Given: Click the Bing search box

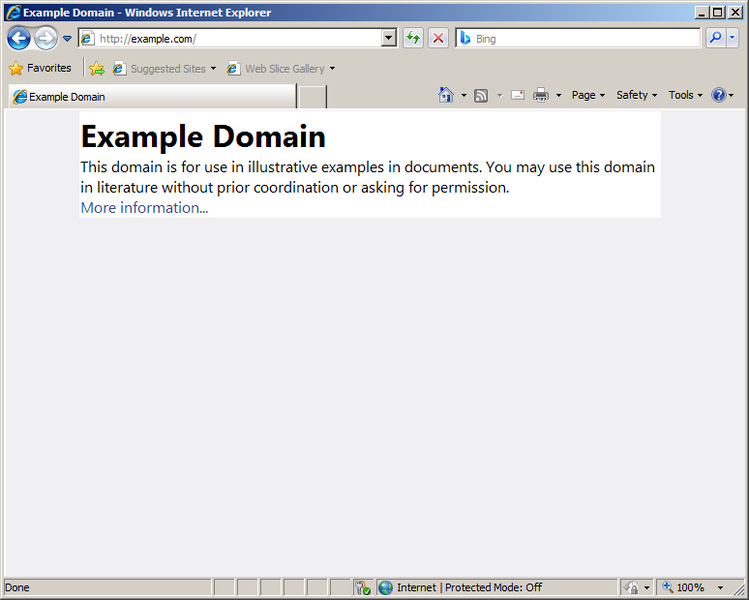Looking at the screenshot, I should [x=578, y=38].
